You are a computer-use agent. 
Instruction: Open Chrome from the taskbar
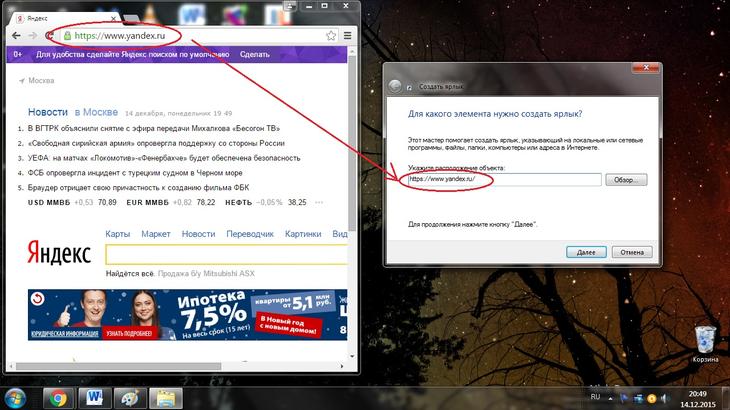(x=59, y=399)
